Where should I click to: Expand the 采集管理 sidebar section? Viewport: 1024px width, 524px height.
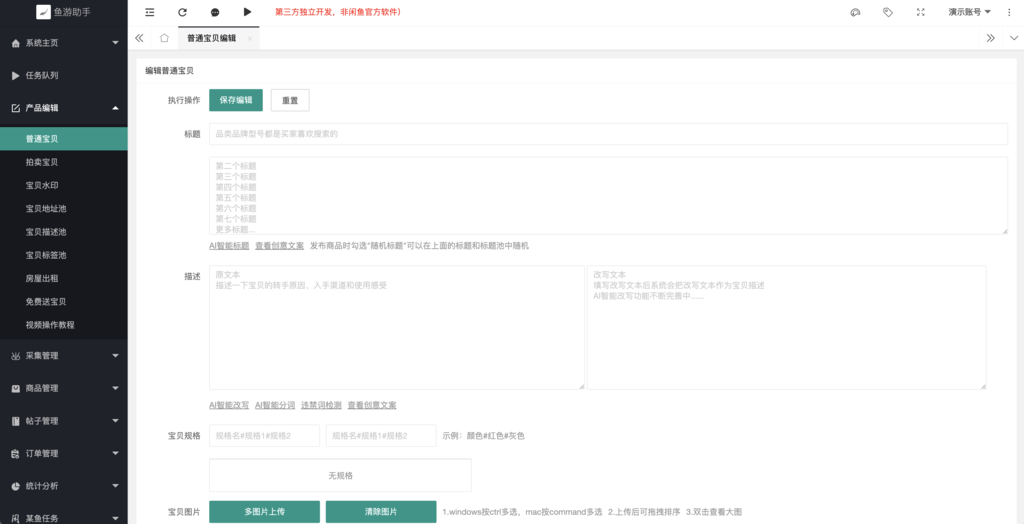[x=64, y=355]
